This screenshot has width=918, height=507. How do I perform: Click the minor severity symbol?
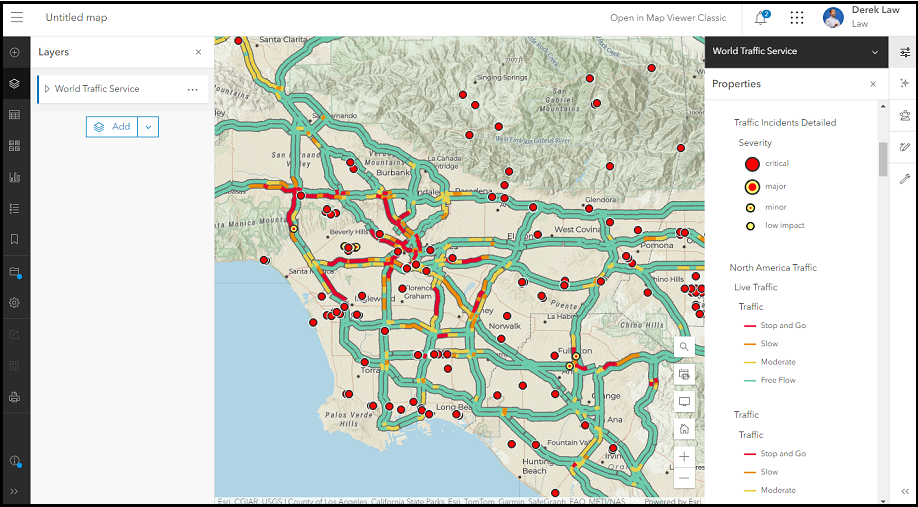(x=751, y=207)
